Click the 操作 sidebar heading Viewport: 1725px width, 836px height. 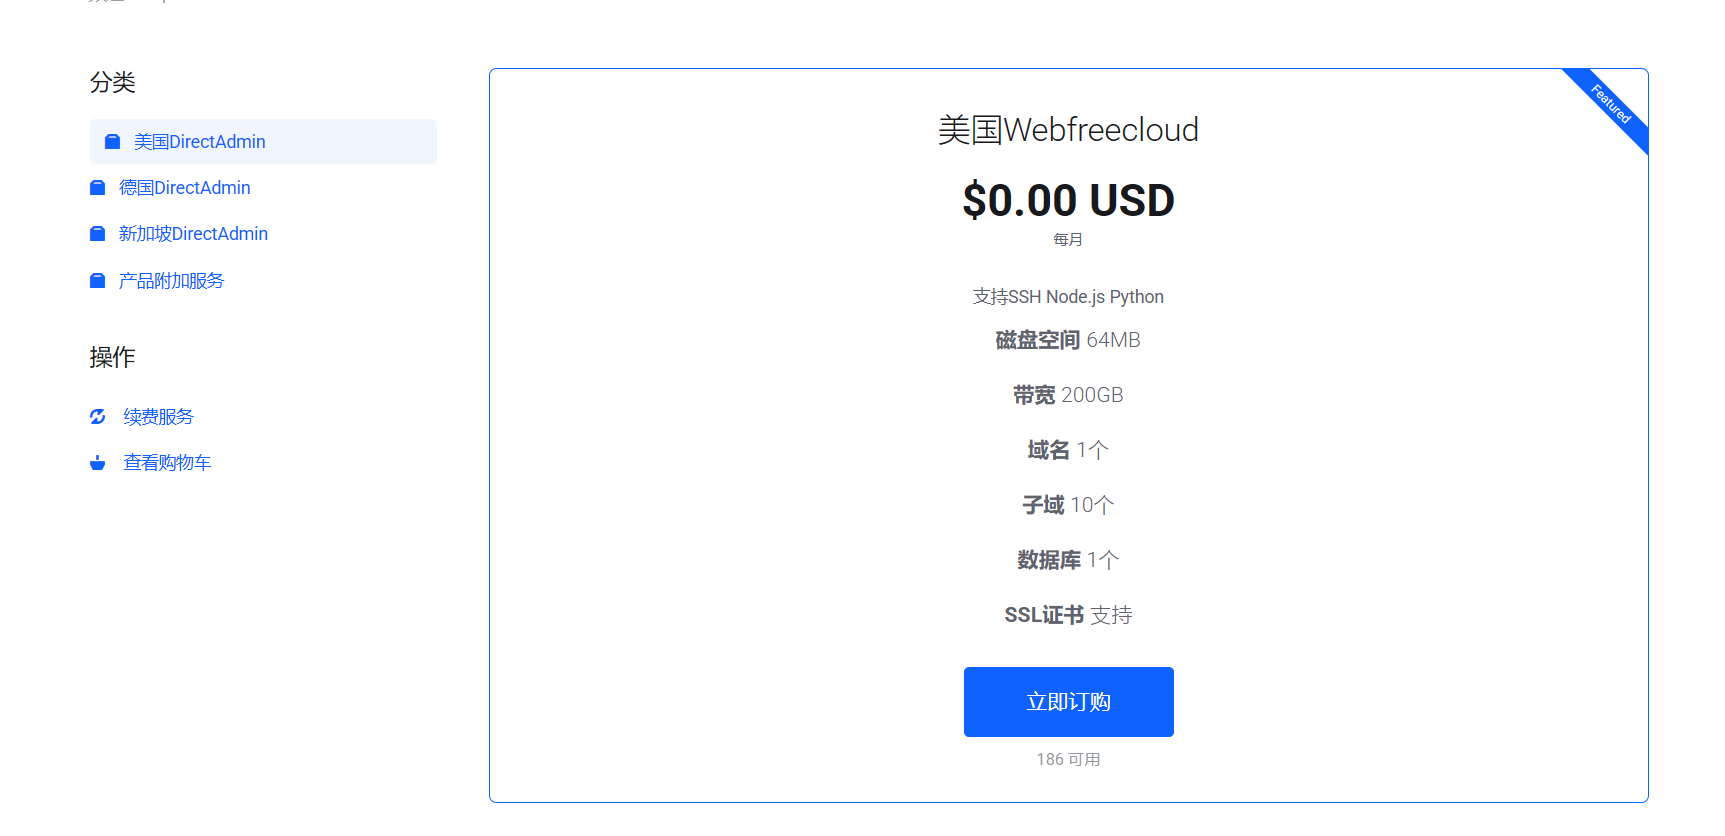(112, 357)
